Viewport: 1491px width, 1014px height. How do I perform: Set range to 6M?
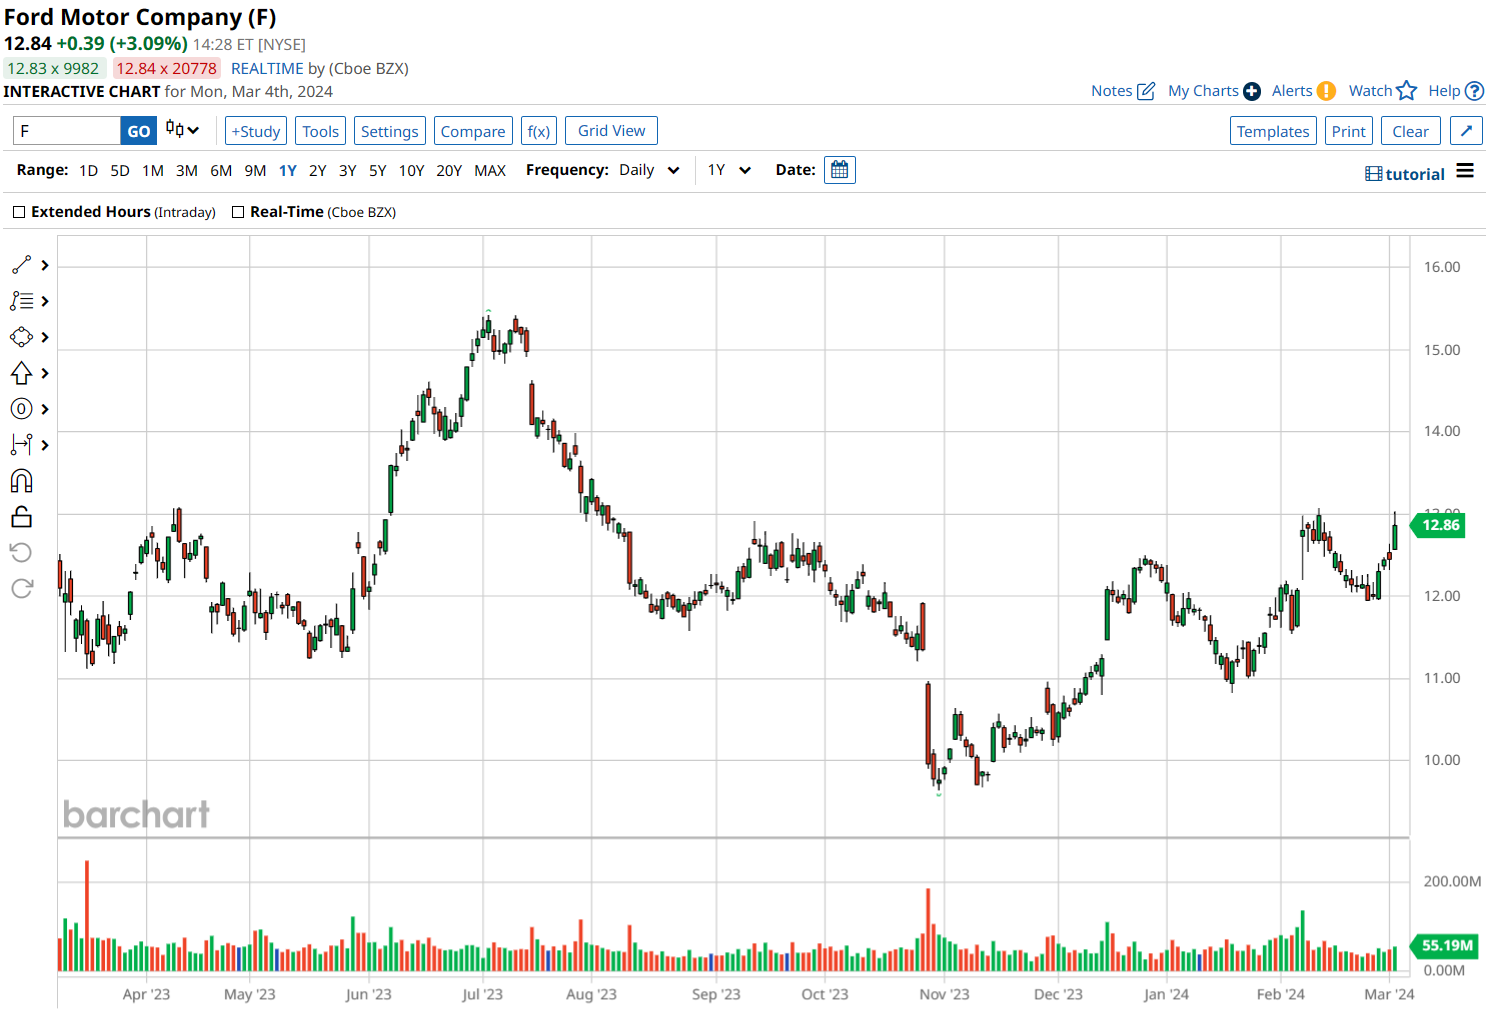click(221, 171)
